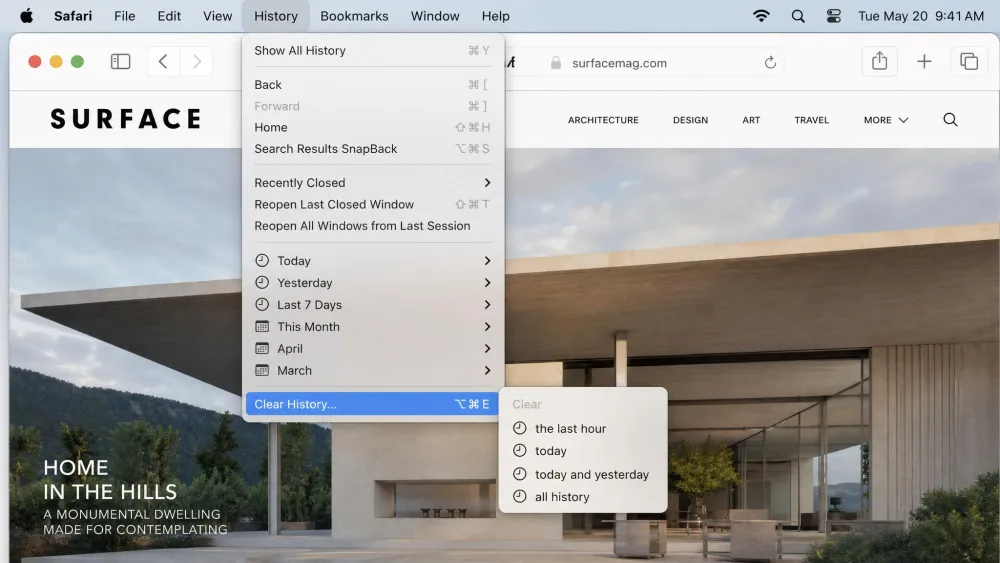Go back with the back arrow
The width and height of the screenshot is (1000, 563).
click(163, 61)
